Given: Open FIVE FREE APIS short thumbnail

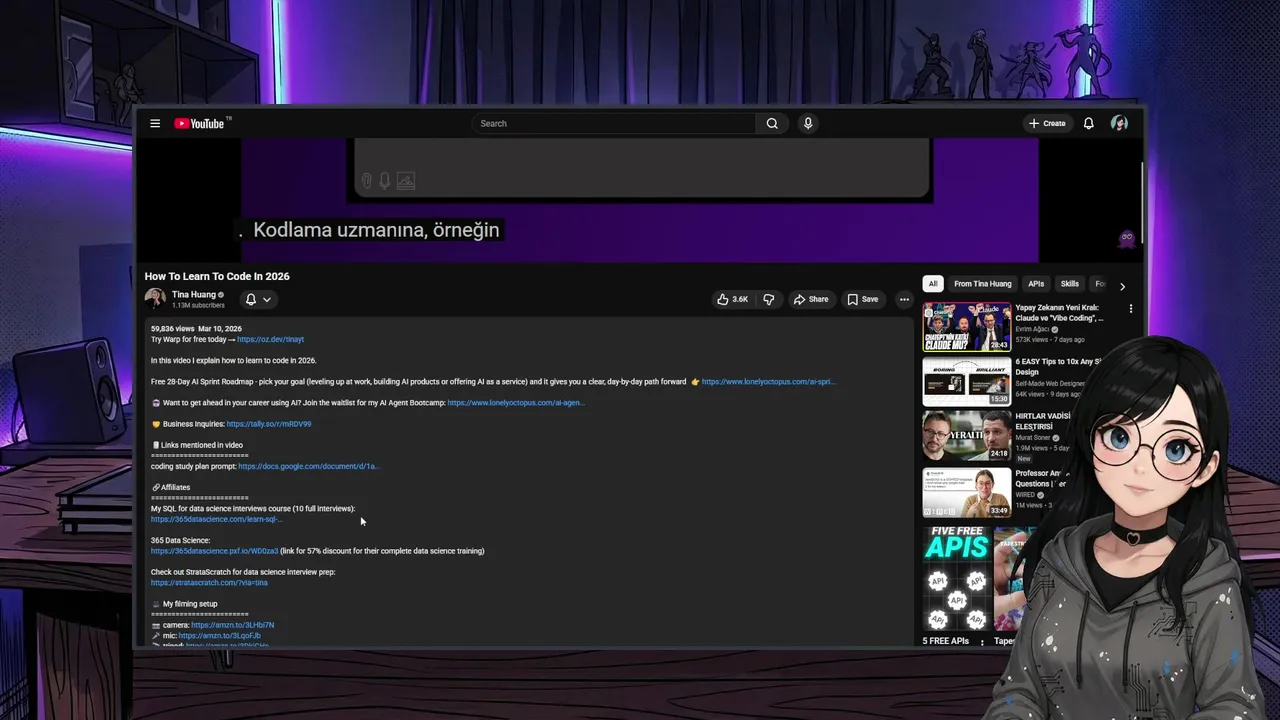Looking at the screenshot, I should click(957, 577).
